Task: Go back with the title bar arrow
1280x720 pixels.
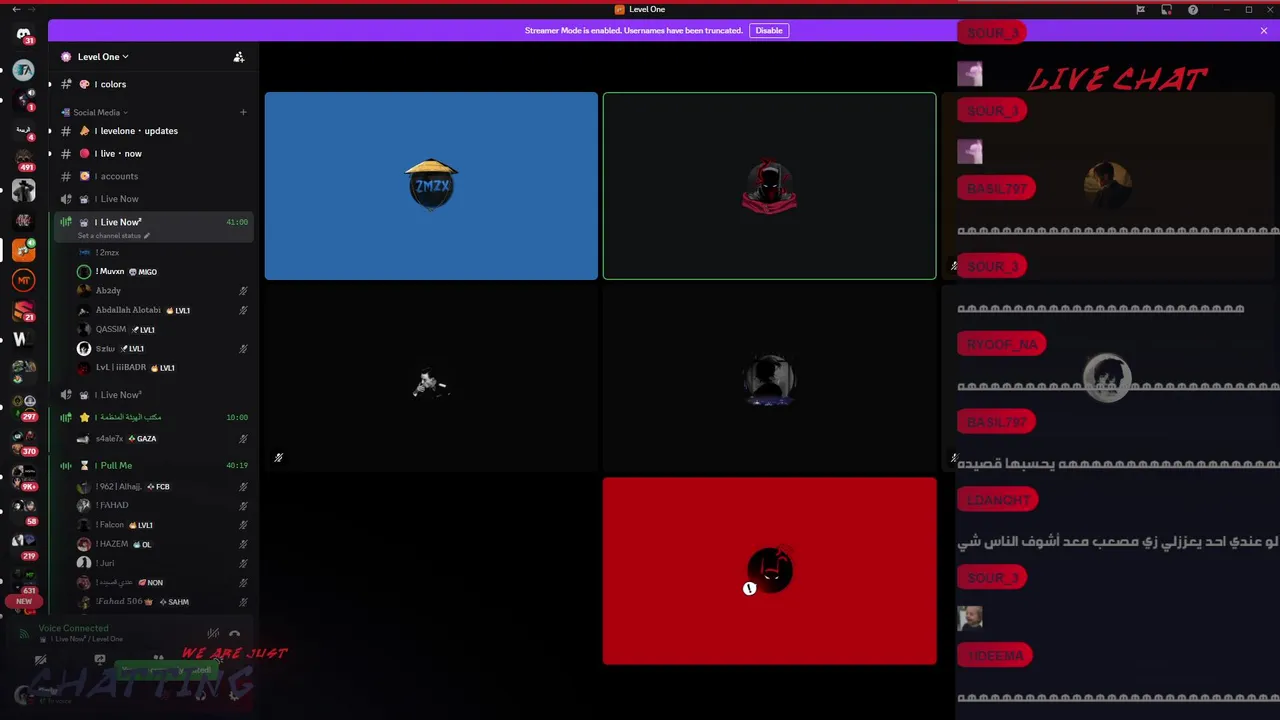Action: coord(16,9)
